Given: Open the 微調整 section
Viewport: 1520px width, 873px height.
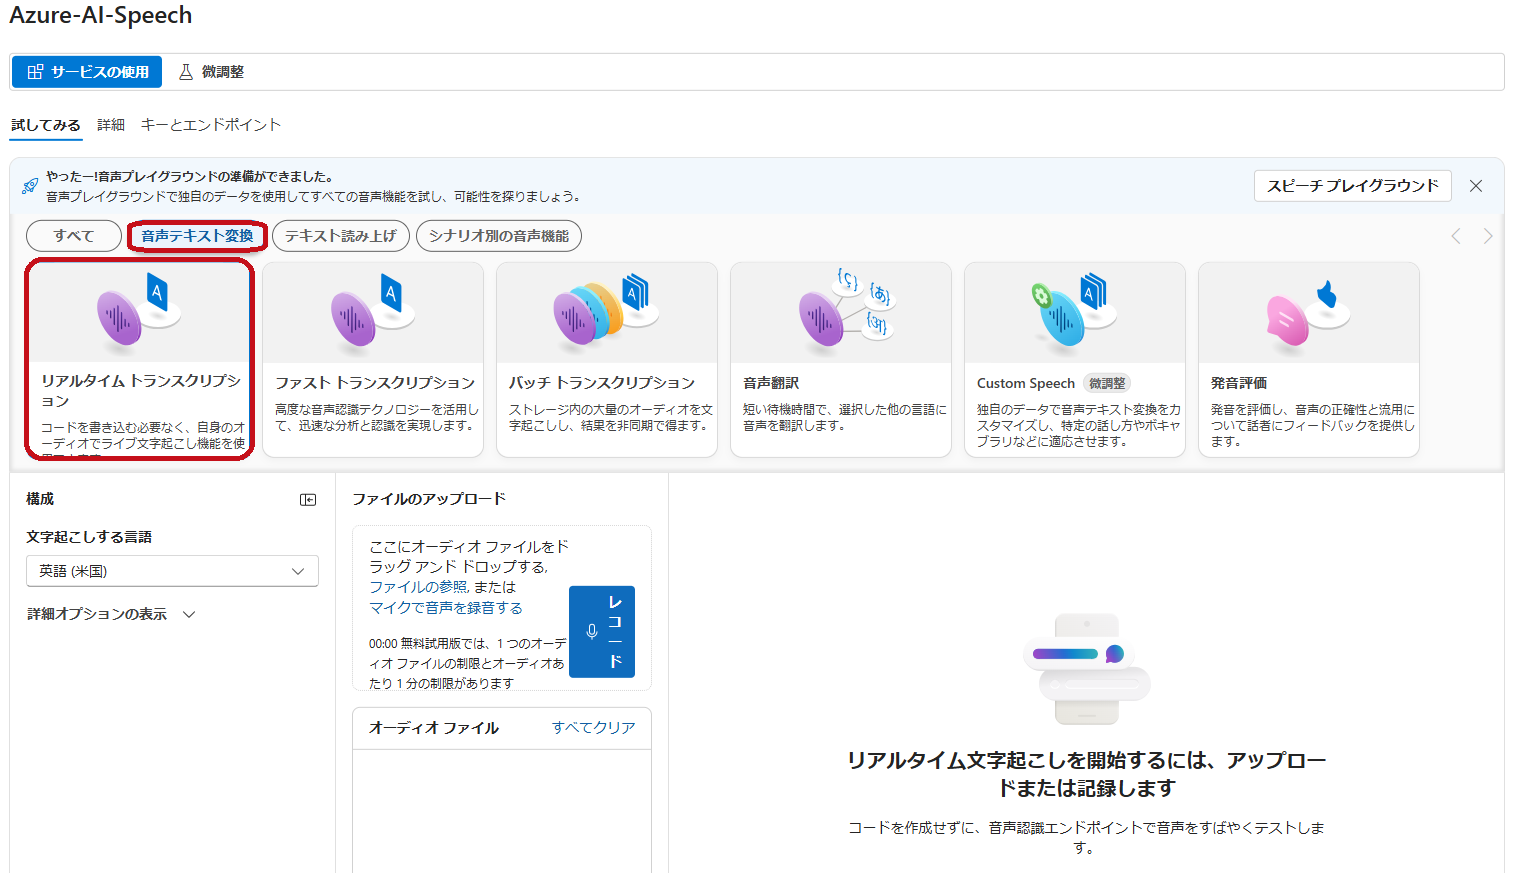Looking at the screenshot, I should coord(211,72).
